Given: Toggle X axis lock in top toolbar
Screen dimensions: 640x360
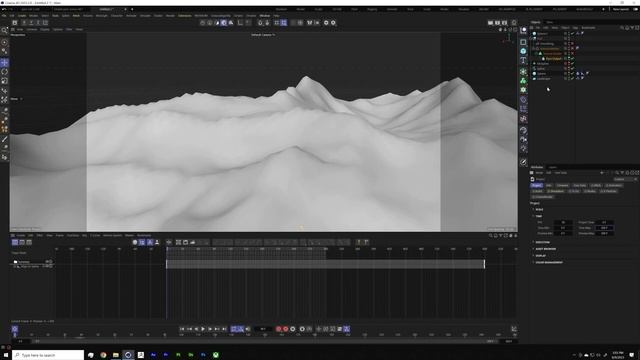Looking at the screenshot, I should point(24,23).
